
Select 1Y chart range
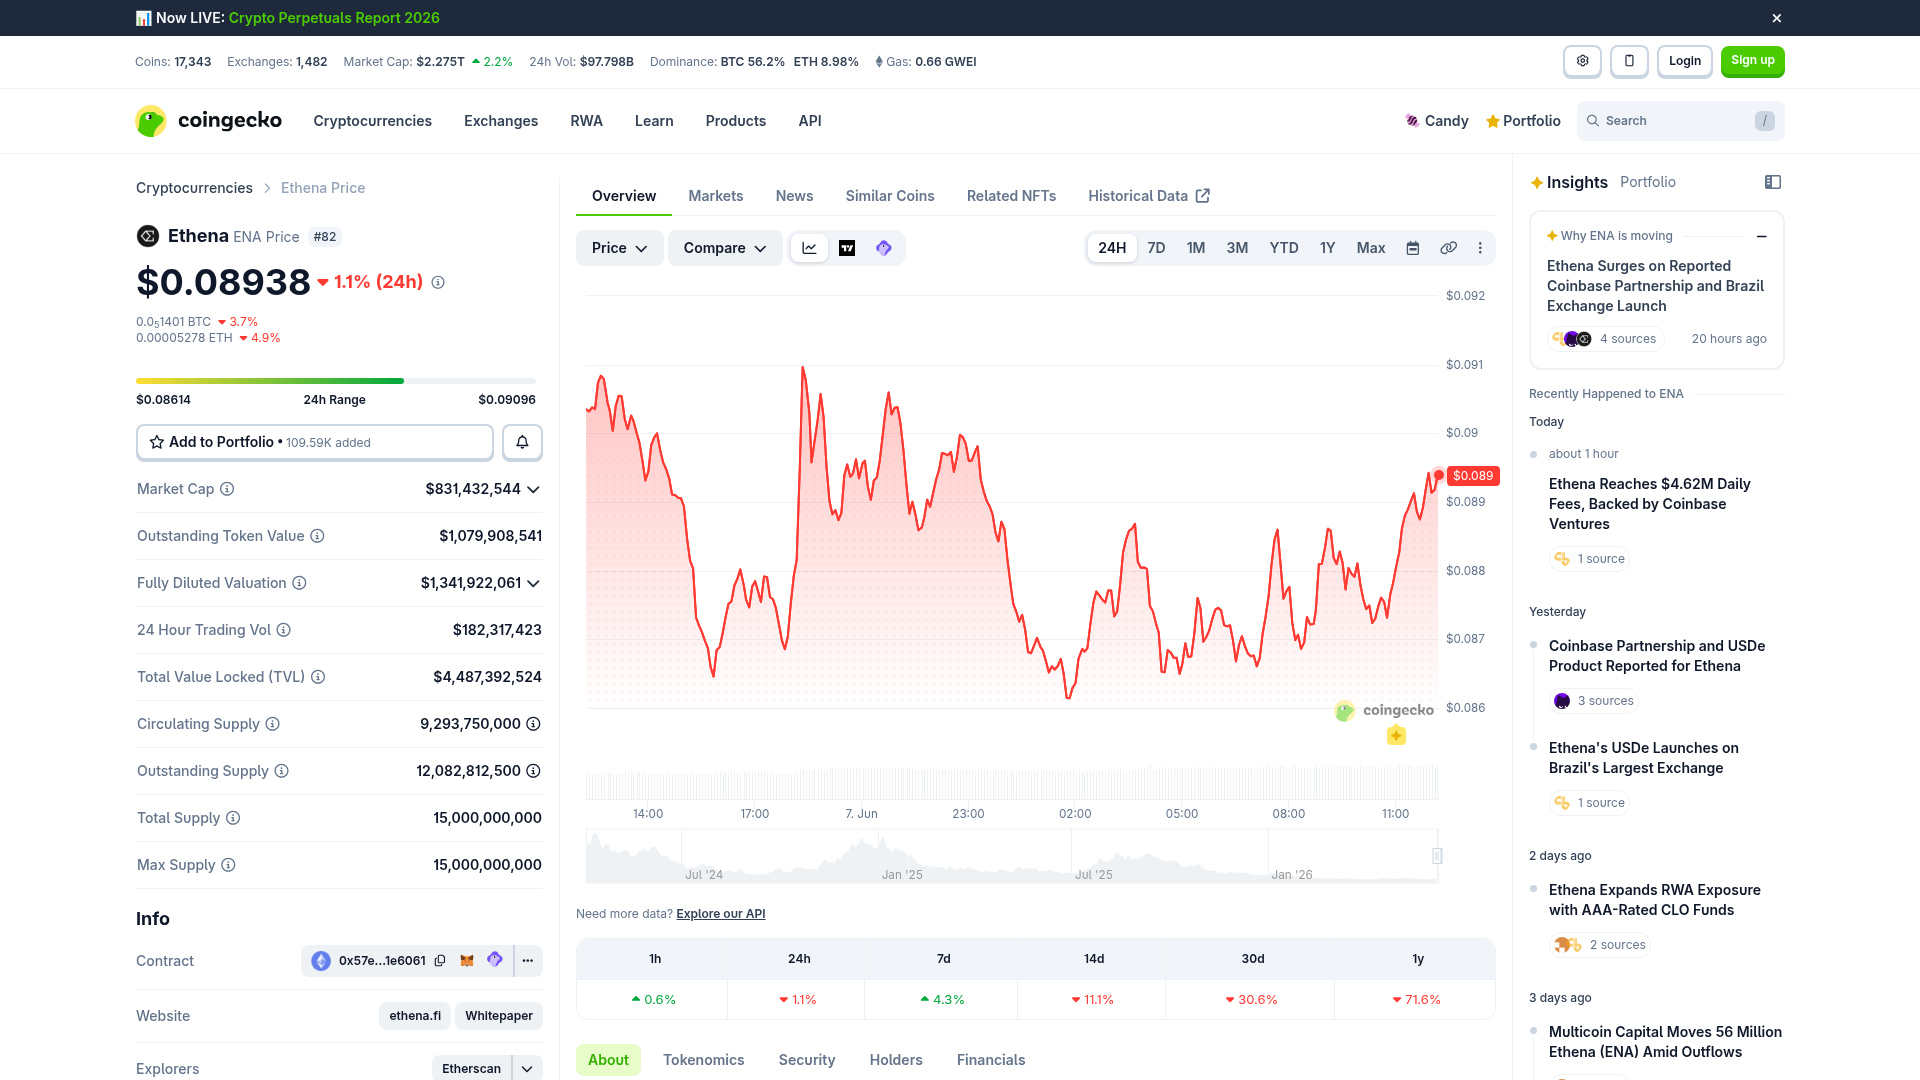[x=1328, y=248]
